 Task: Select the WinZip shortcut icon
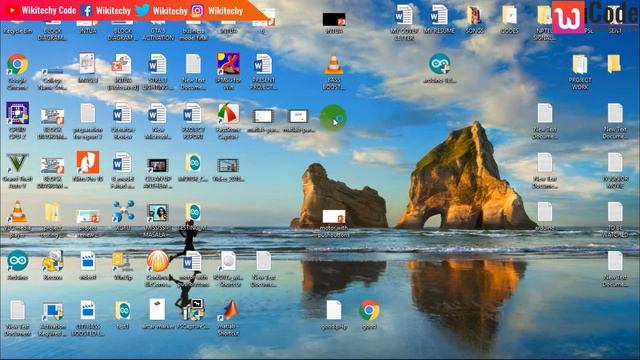[122, 262]
